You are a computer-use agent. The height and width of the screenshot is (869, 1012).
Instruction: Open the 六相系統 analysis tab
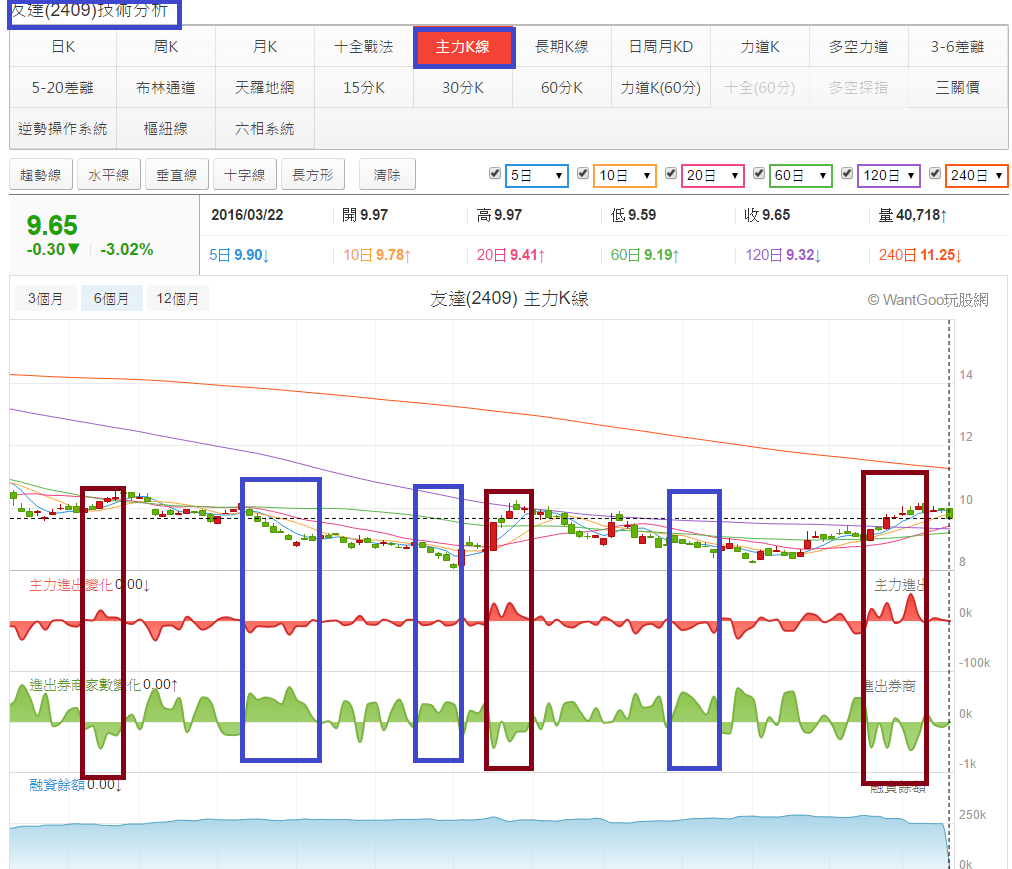point(265,129)
